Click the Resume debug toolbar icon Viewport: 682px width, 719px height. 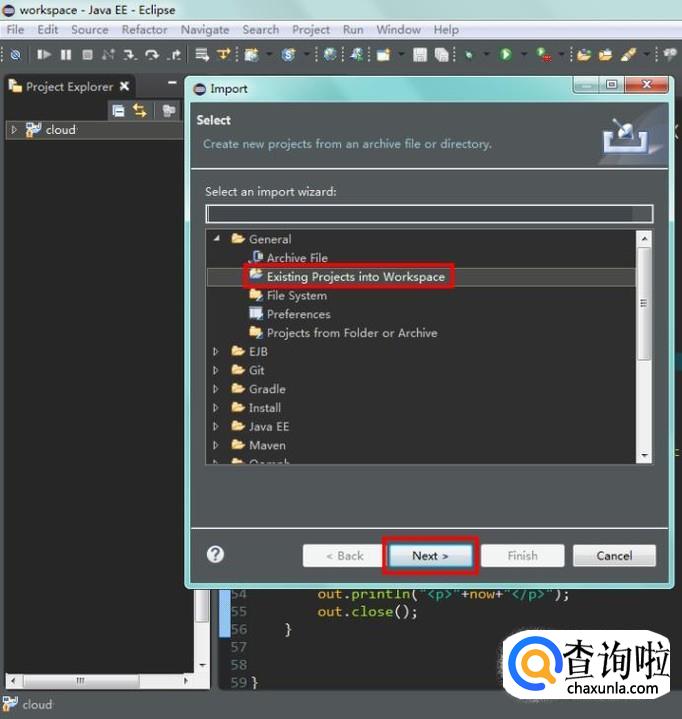44,55
